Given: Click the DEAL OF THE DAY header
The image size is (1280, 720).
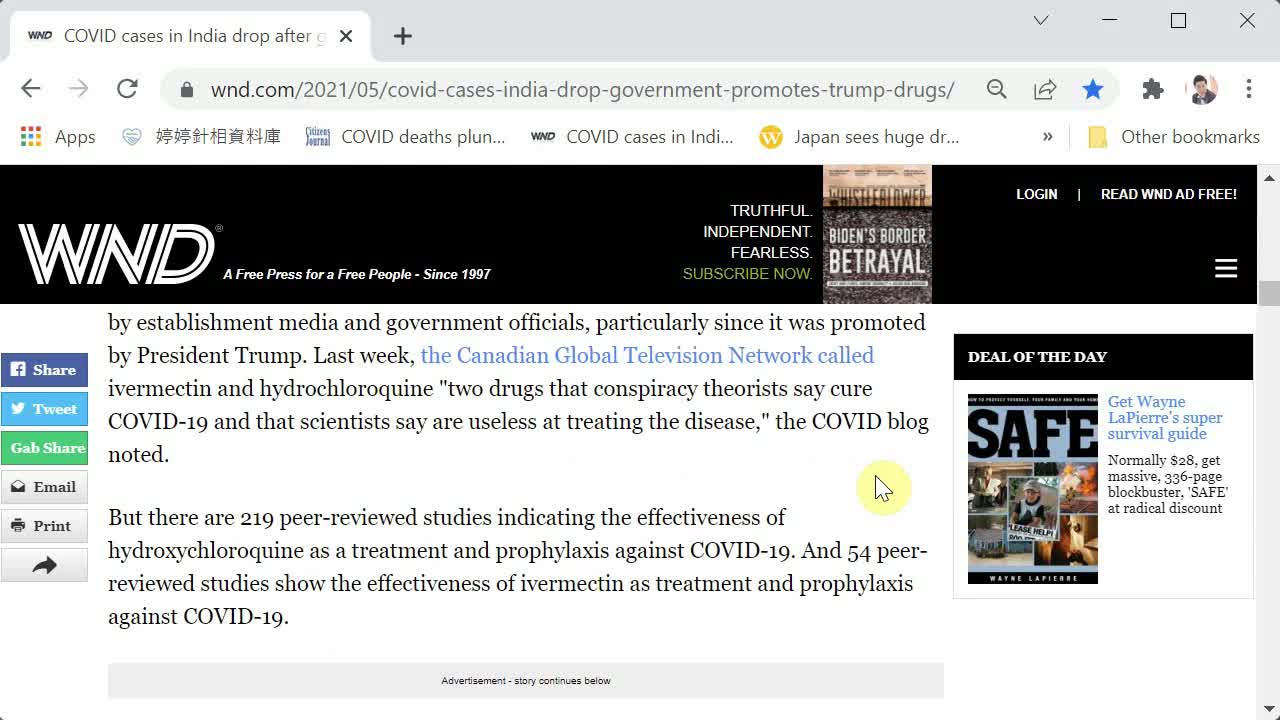Looking at the screenshot, I should pos(1103,357).
